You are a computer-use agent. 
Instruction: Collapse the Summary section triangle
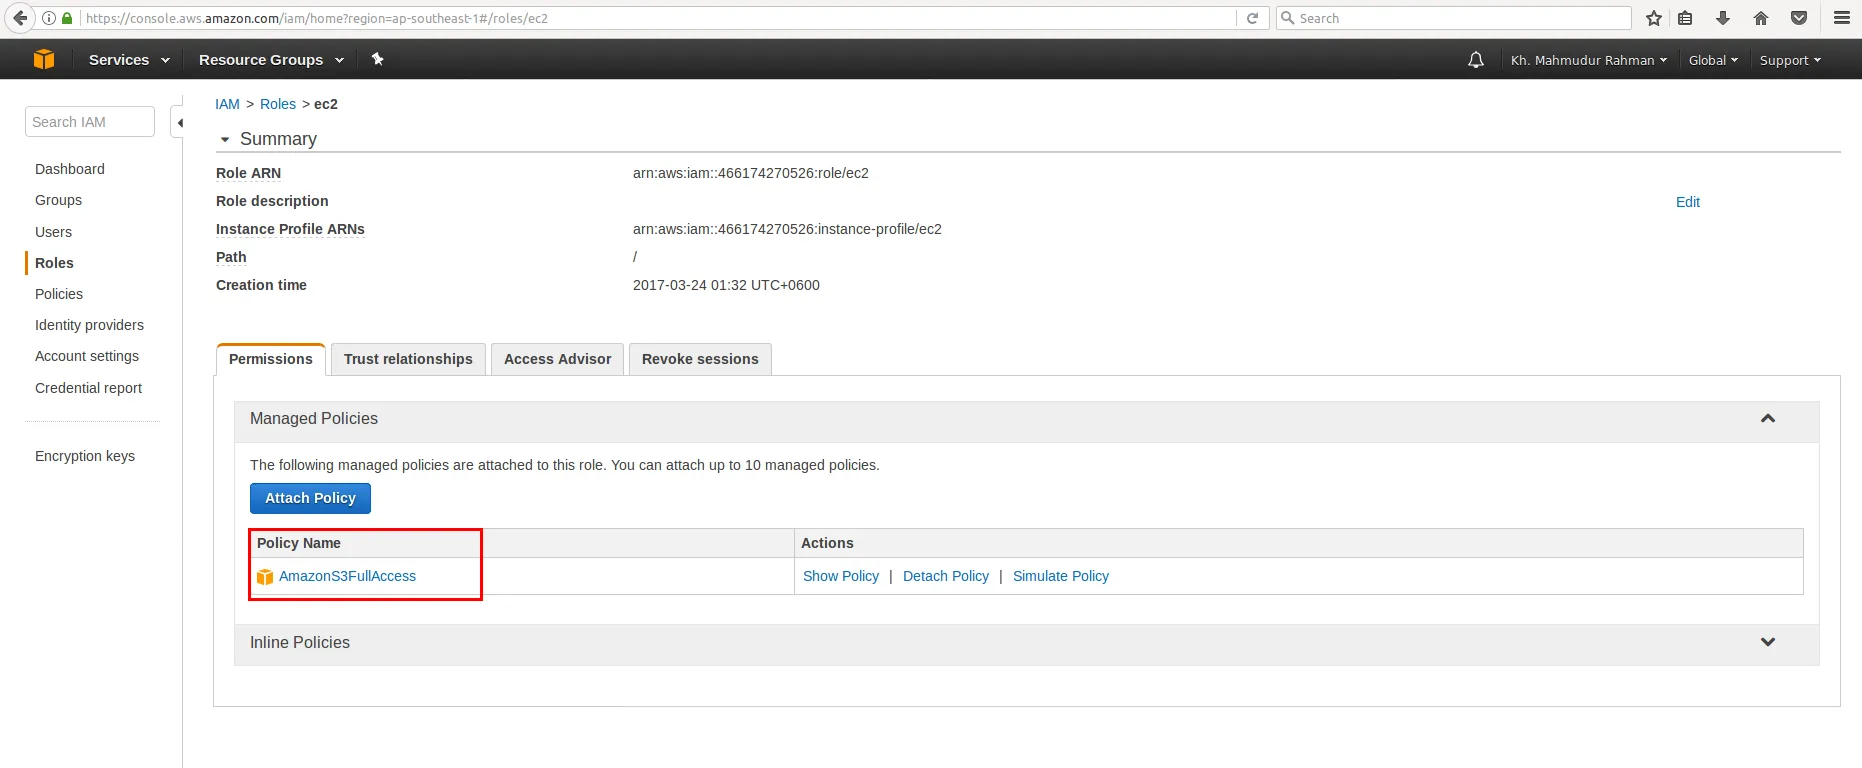[x=225, y=140]
